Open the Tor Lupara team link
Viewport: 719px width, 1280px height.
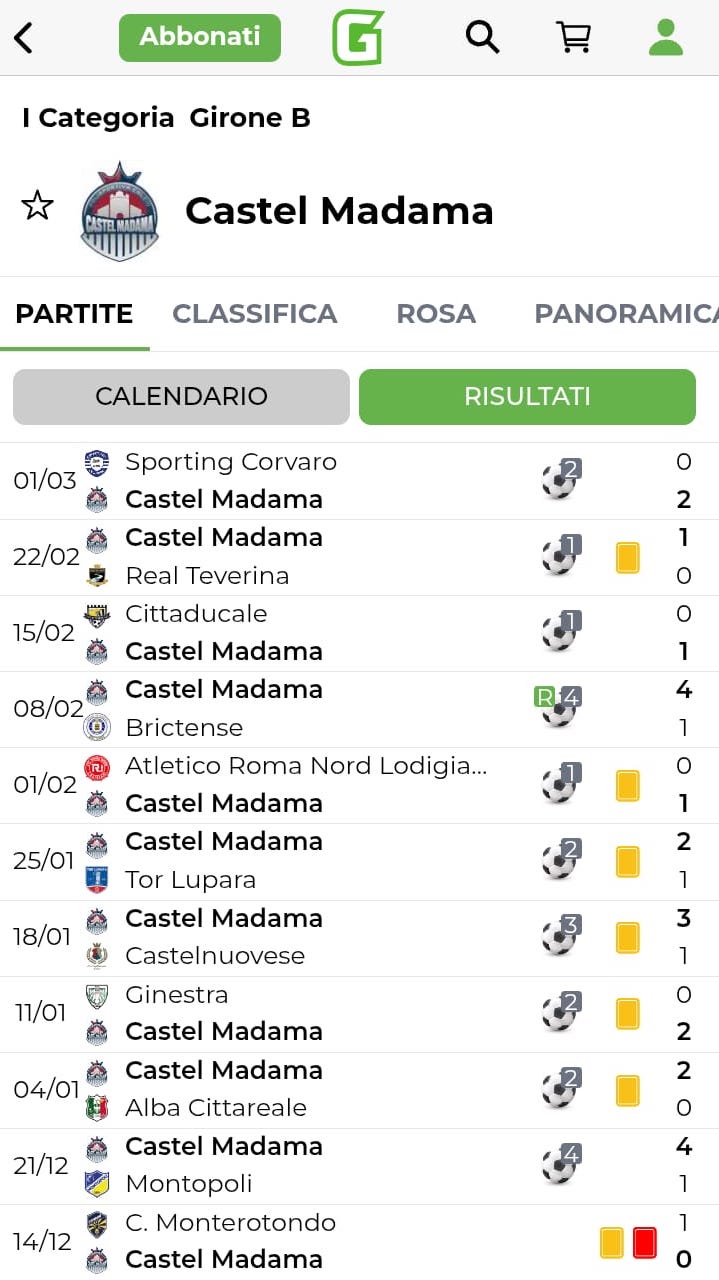(190, 880)
